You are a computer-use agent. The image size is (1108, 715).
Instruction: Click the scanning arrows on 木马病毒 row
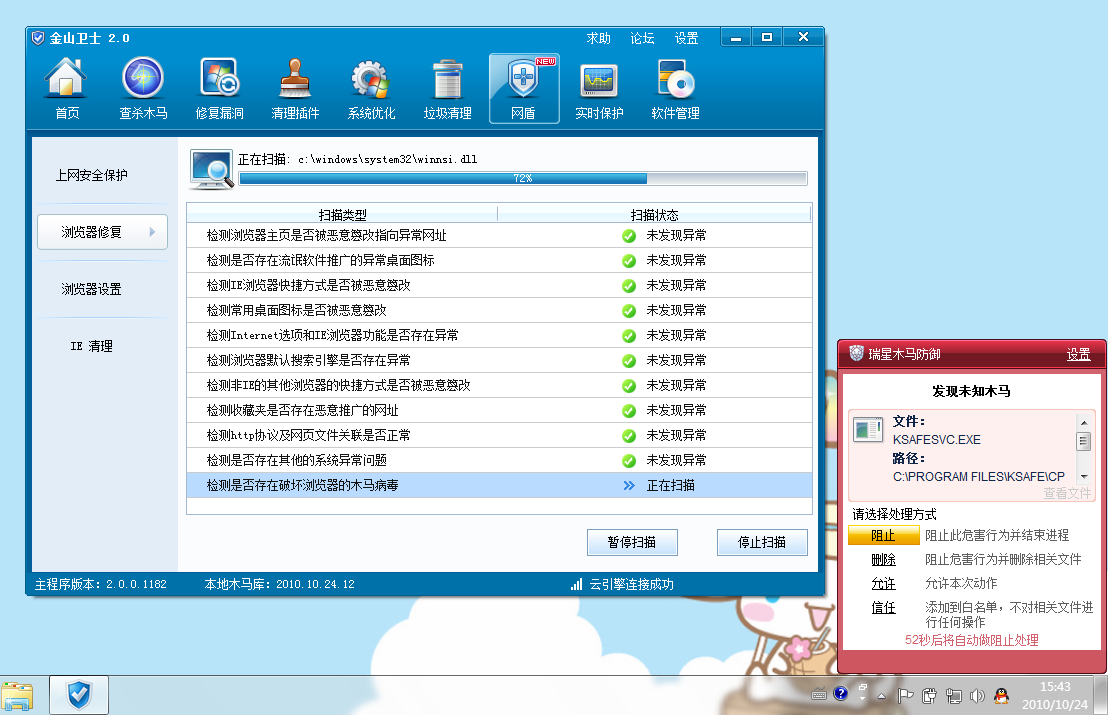629,485
